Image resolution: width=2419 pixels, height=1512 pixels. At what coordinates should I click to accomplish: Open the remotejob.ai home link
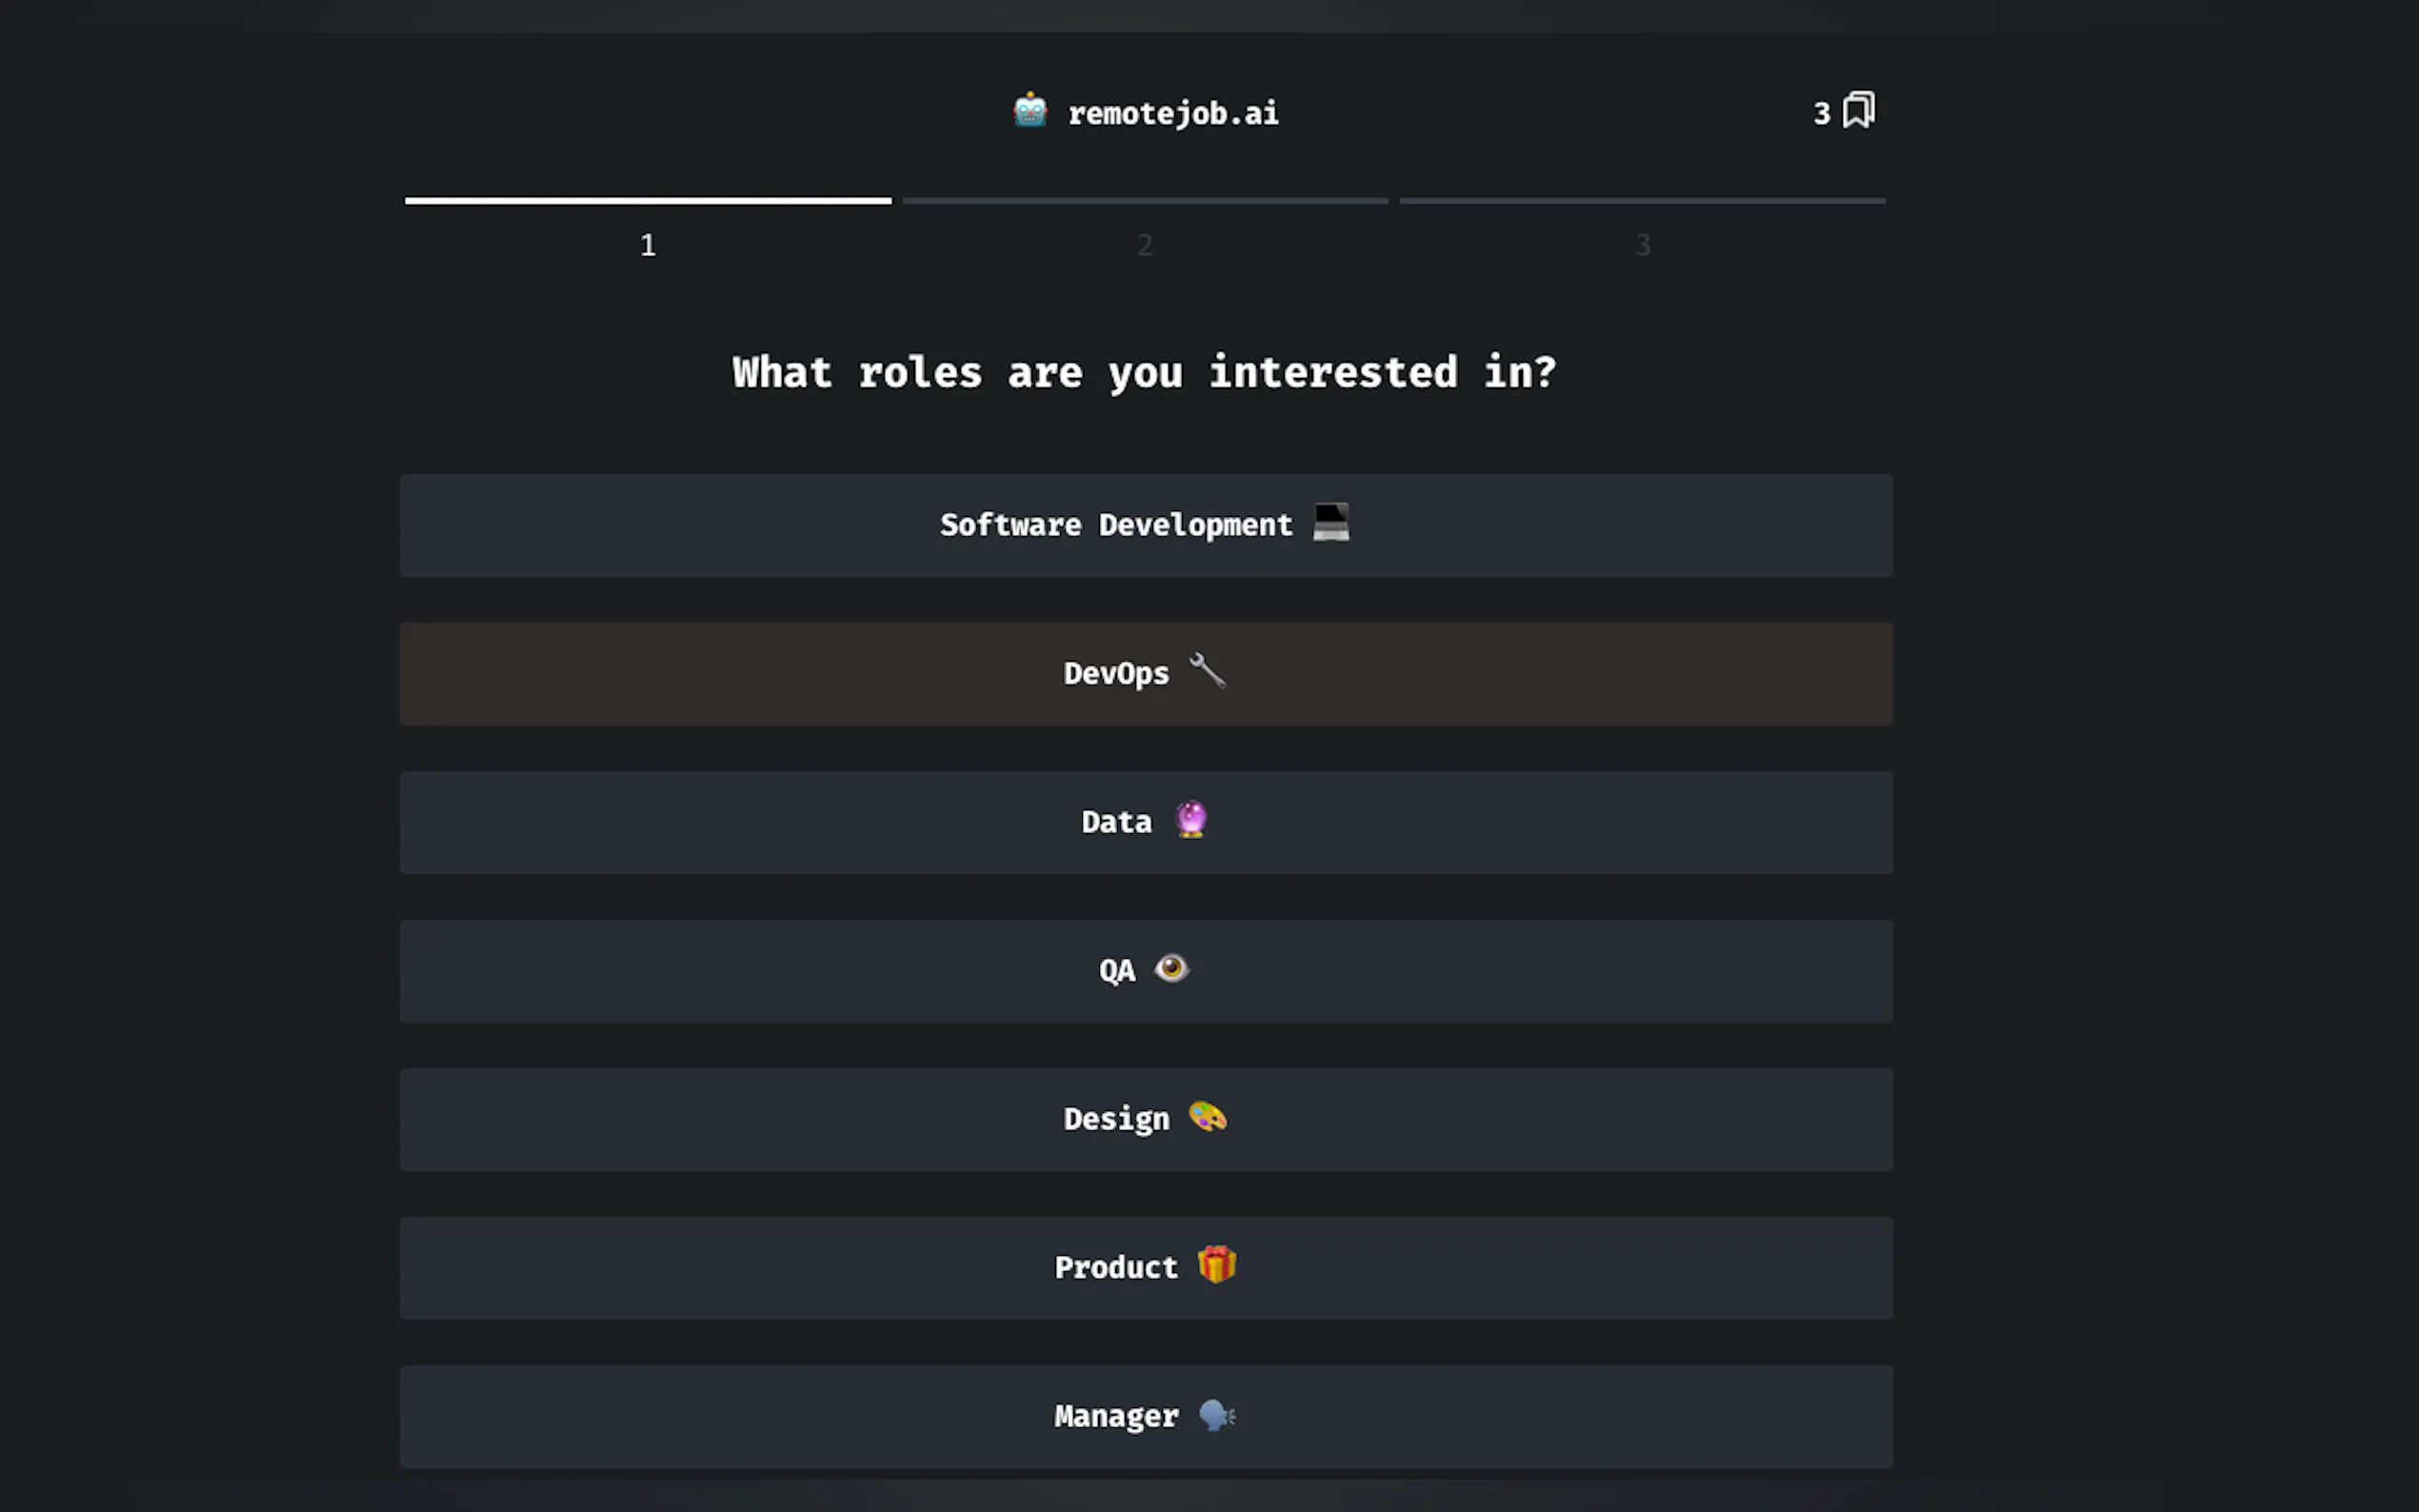tap(1173, 114)
